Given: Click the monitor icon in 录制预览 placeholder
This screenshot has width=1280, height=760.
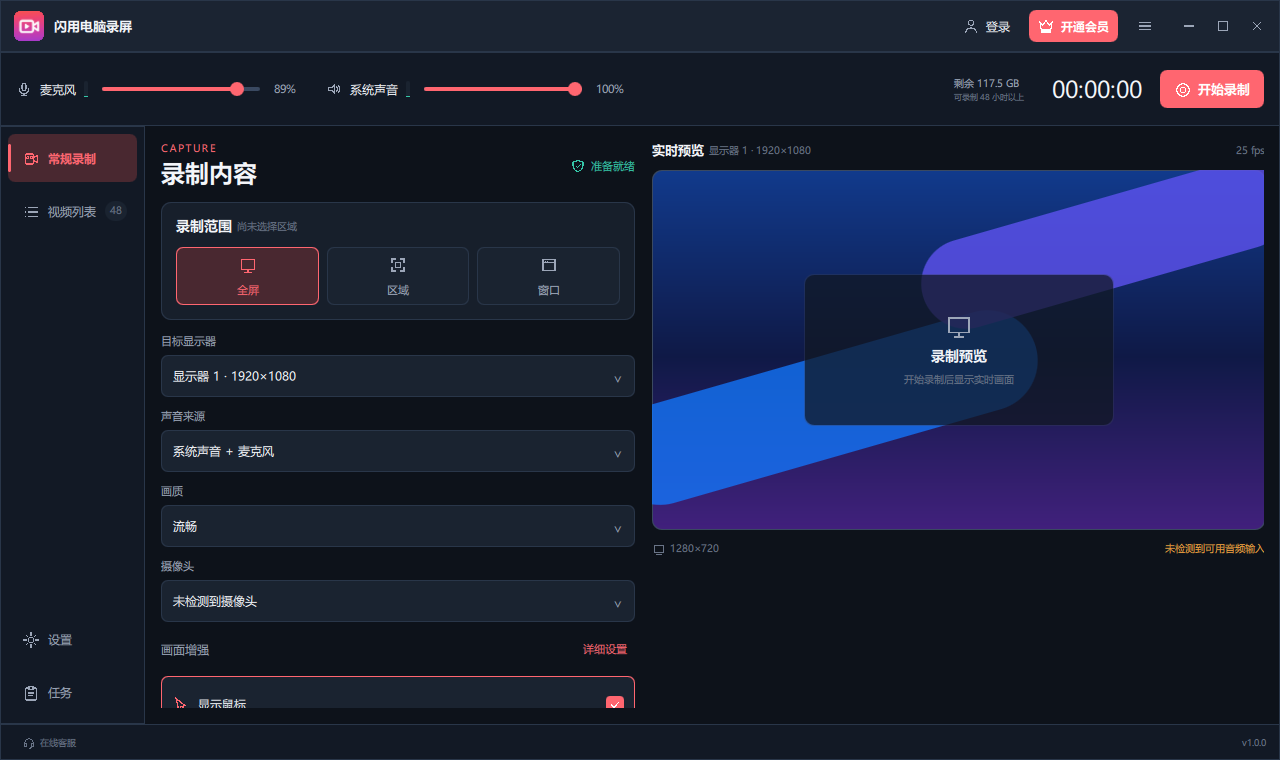Looking at the screenshot, I should (959, 327).
